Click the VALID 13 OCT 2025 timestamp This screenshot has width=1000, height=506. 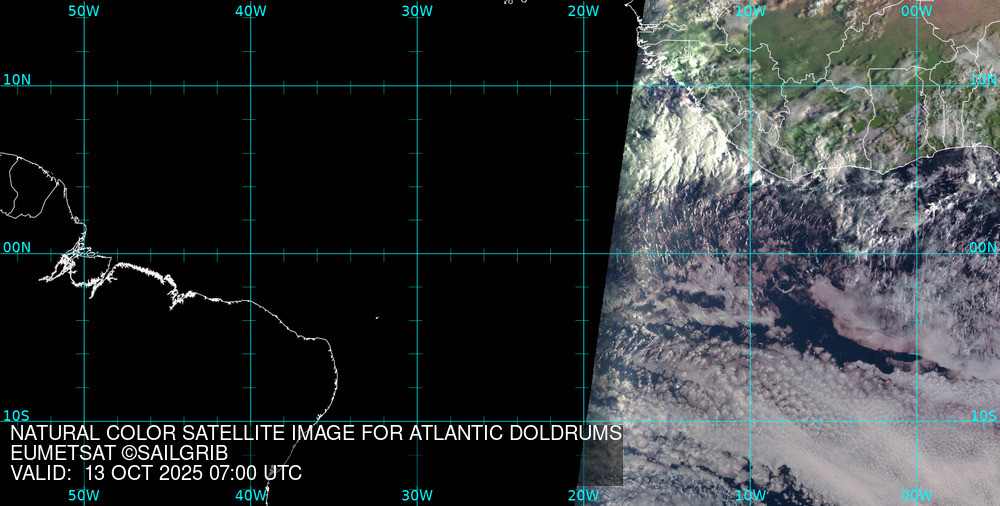[x=156, y=473]
